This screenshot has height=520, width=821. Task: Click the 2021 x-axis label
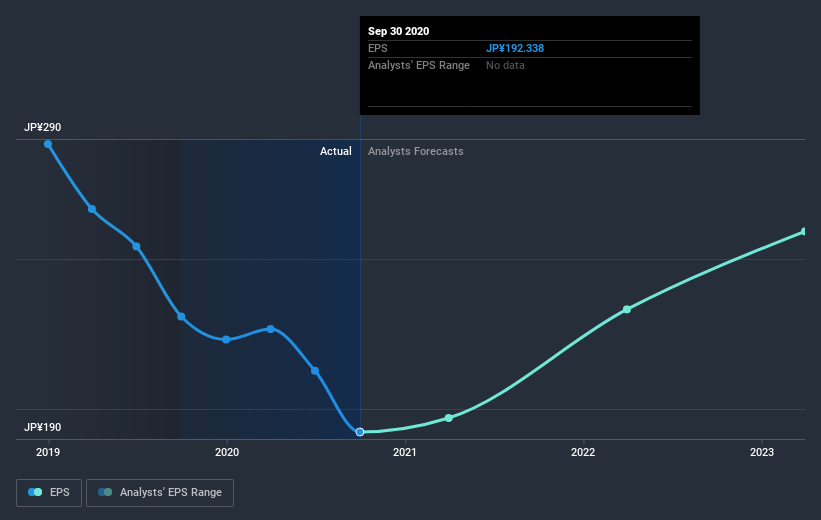coord(405,452)
